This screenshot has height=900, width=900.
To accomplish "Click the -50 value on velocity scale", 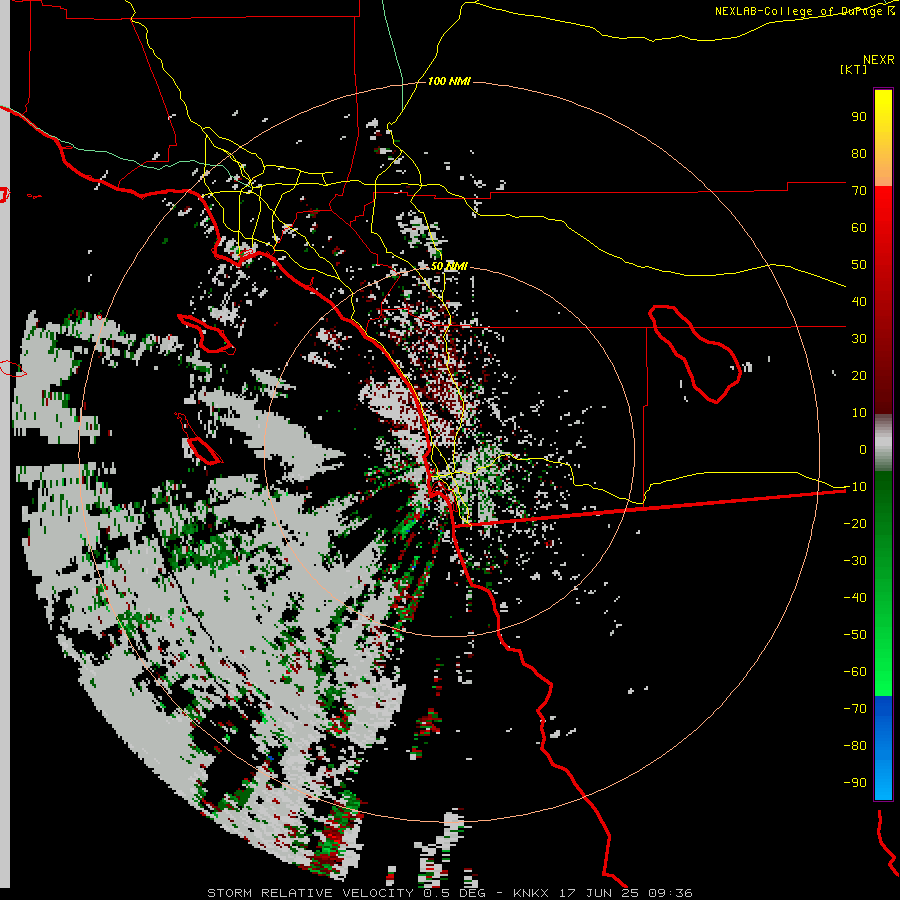I will (x=855, y=635).
